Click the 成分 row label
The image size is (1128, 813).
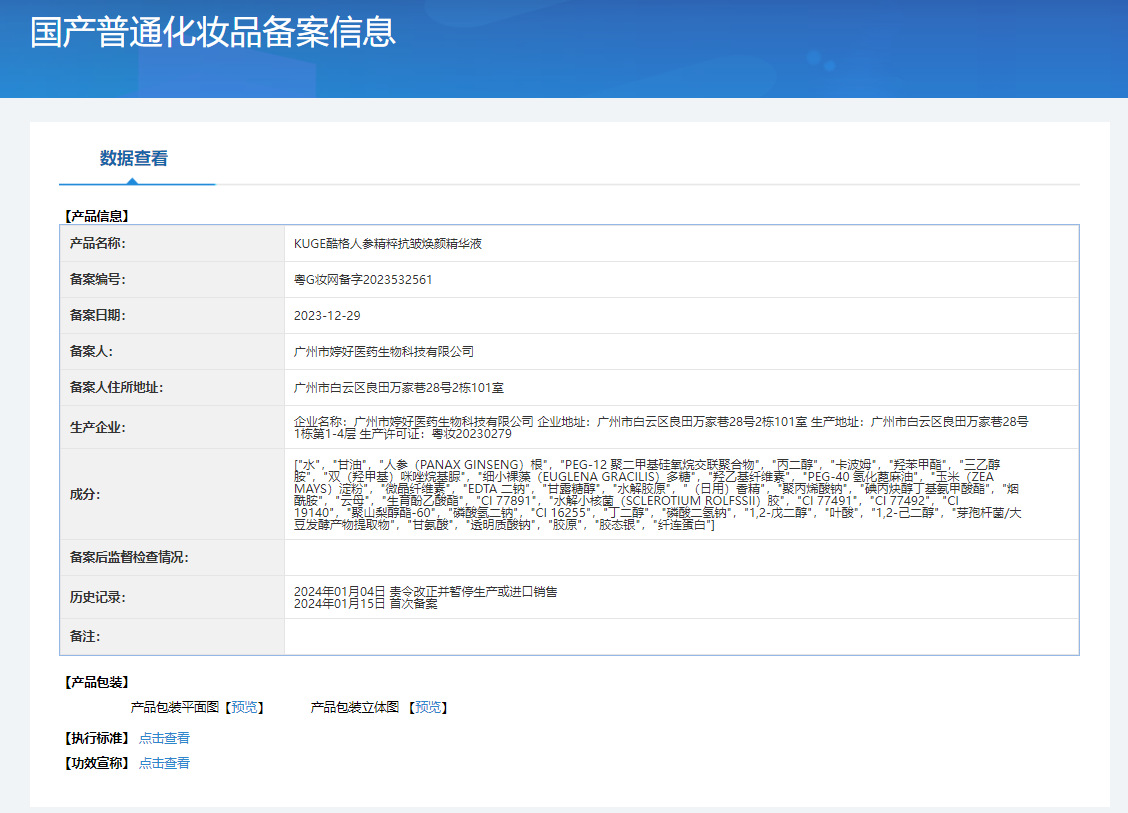pyautogui.click(x=85, y=494)
